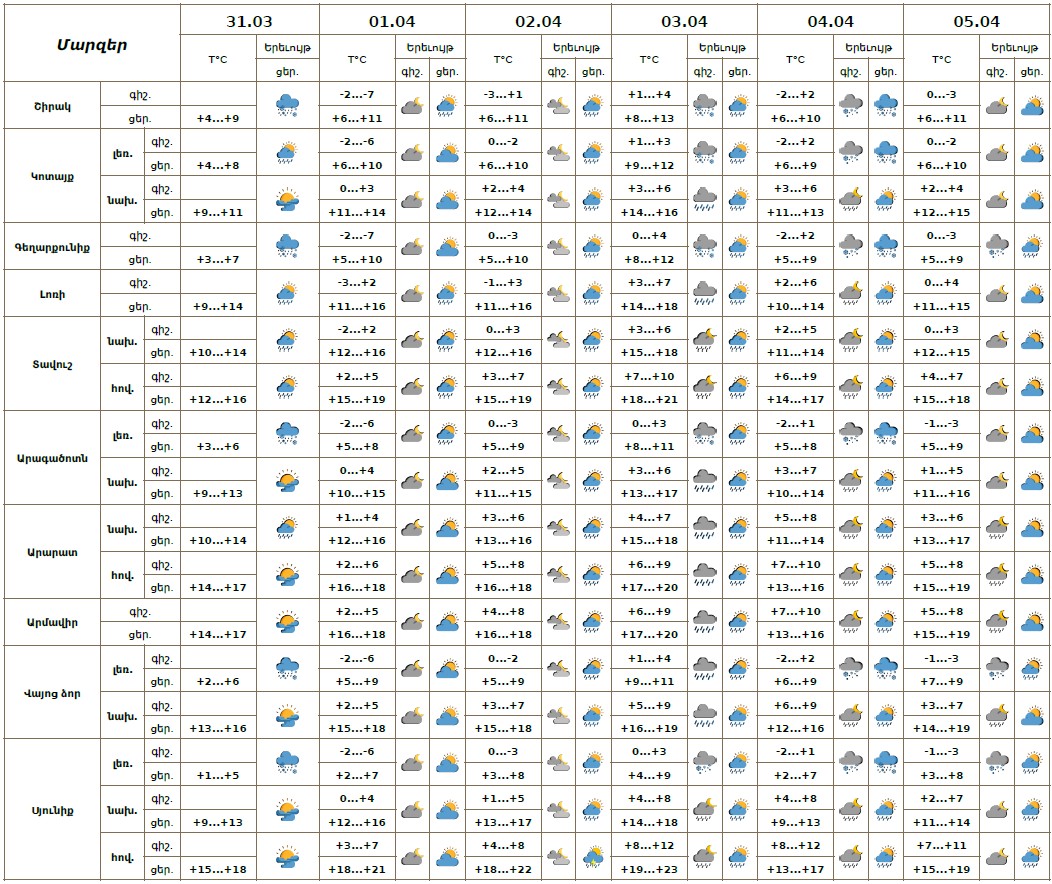The image size is (1052, 884).
Task: Select Shirak's day weather icon for 03.04
Action: pyautogui.click(x=739, y=106)
